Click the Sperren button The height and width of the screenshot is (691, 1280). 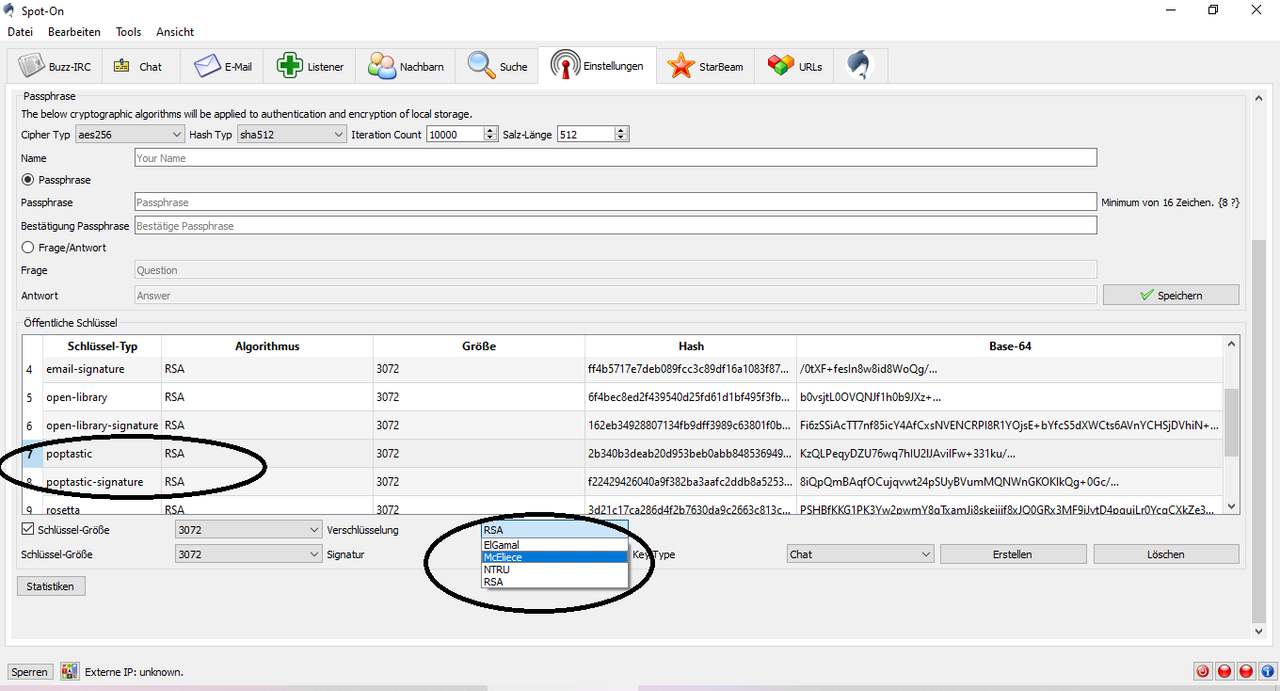pos(29,672)
